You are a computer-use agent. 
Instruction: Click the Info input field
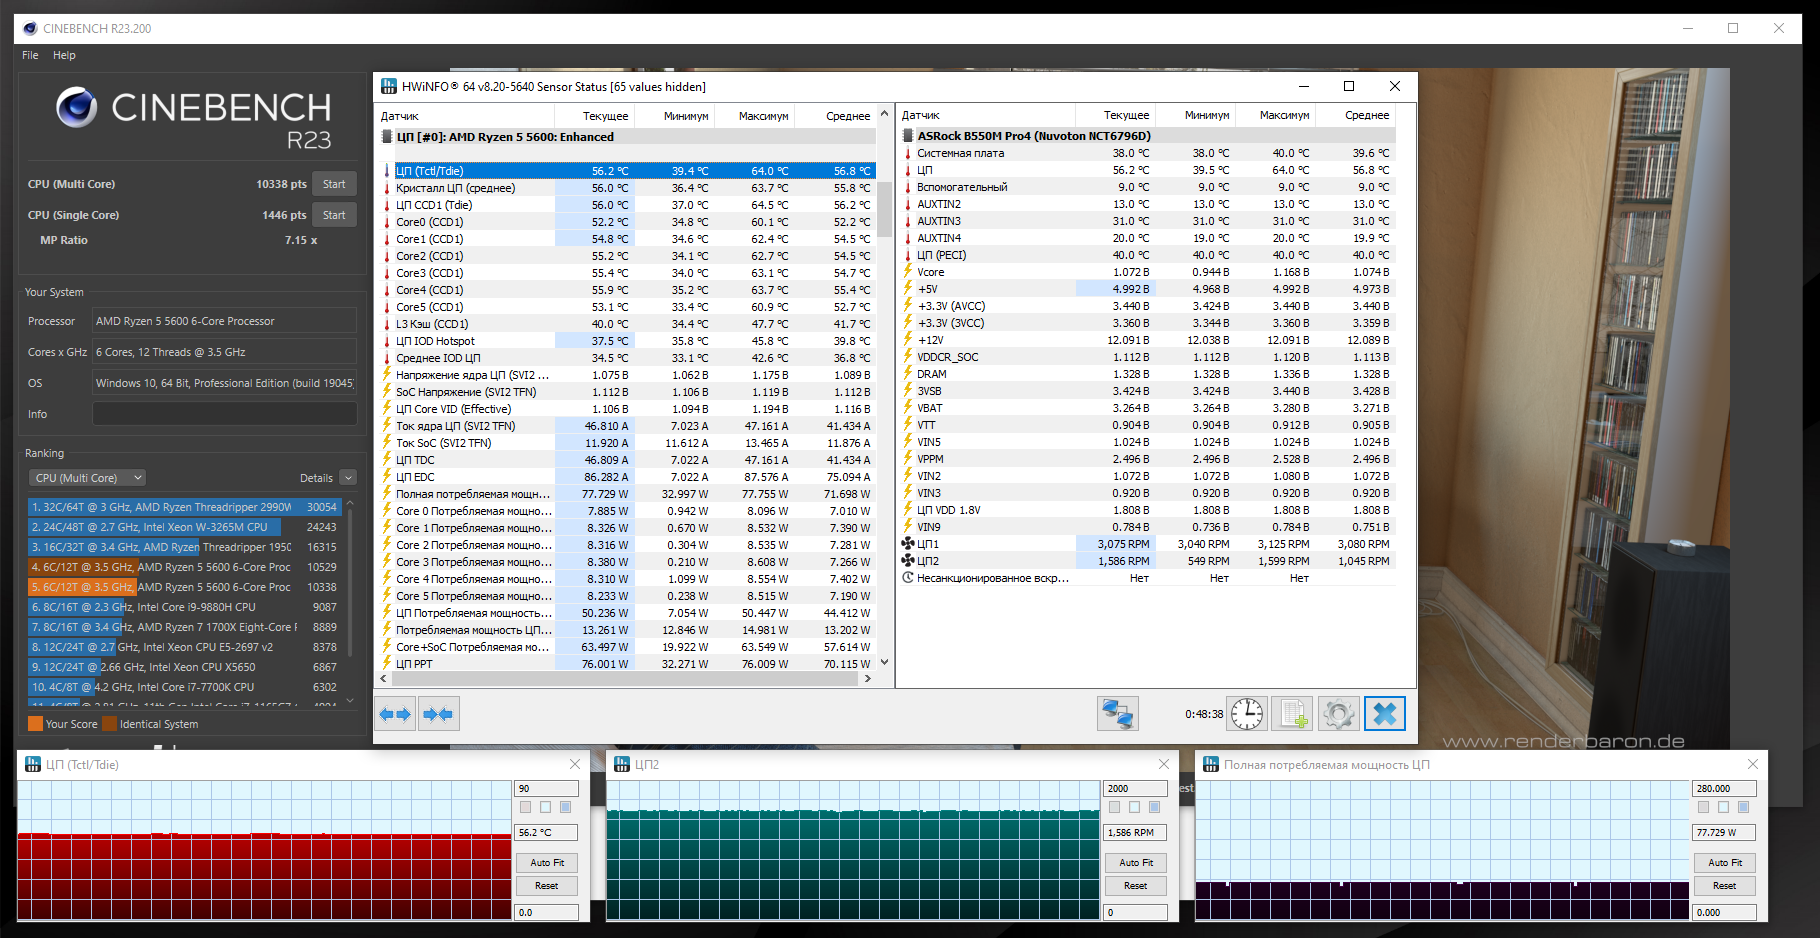coord(224,414)
